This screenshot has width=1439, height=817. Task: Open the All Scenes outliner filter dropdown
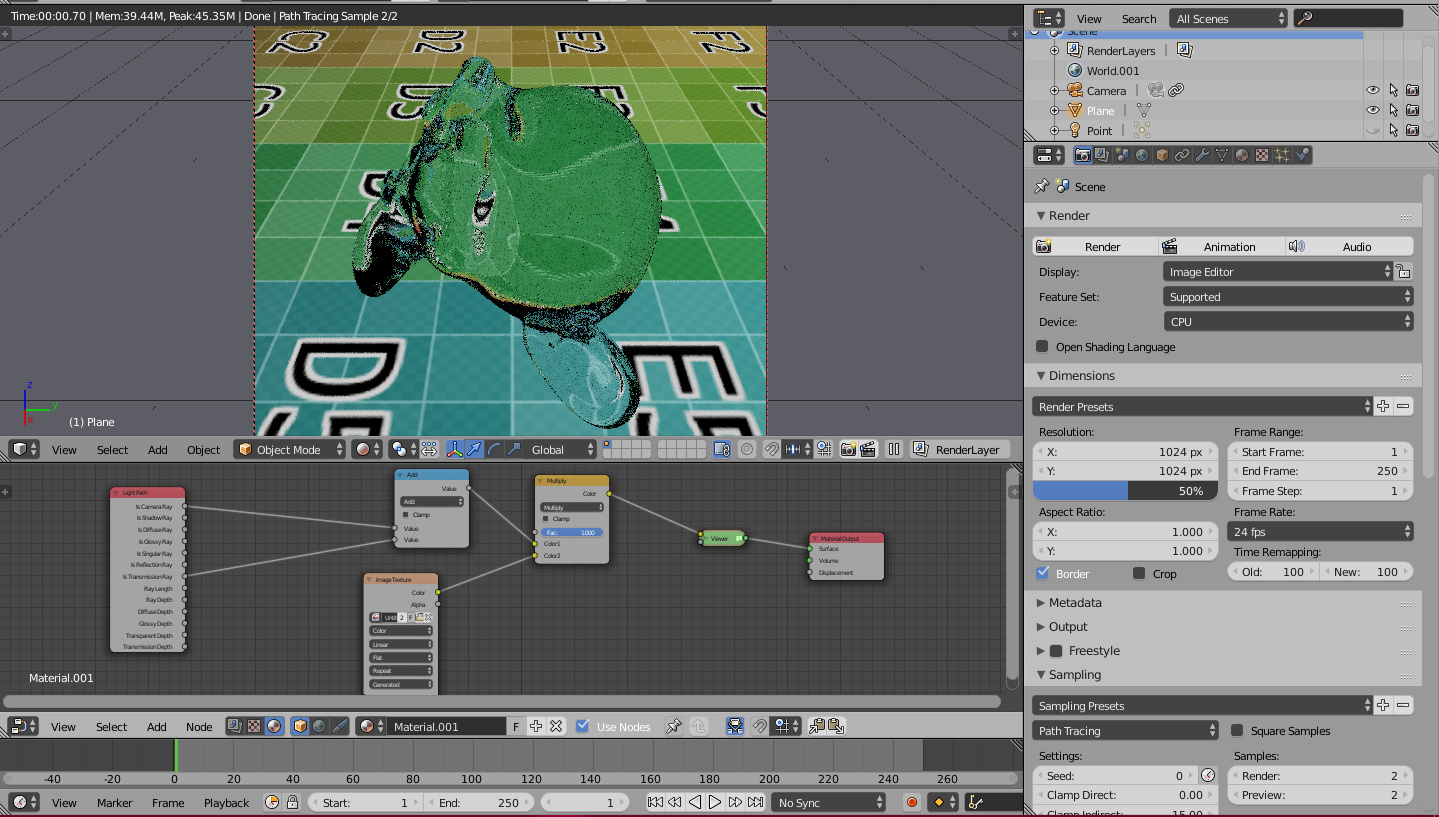tap(1229, 18)
